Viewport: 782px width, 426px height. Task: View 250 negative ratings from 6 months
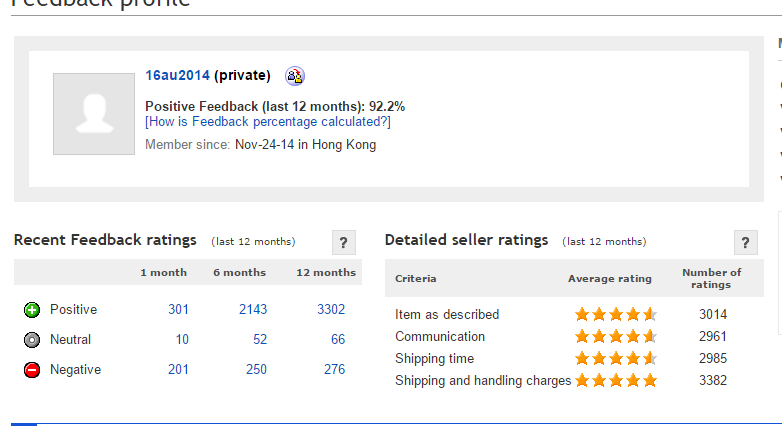[x=256, y=369]
